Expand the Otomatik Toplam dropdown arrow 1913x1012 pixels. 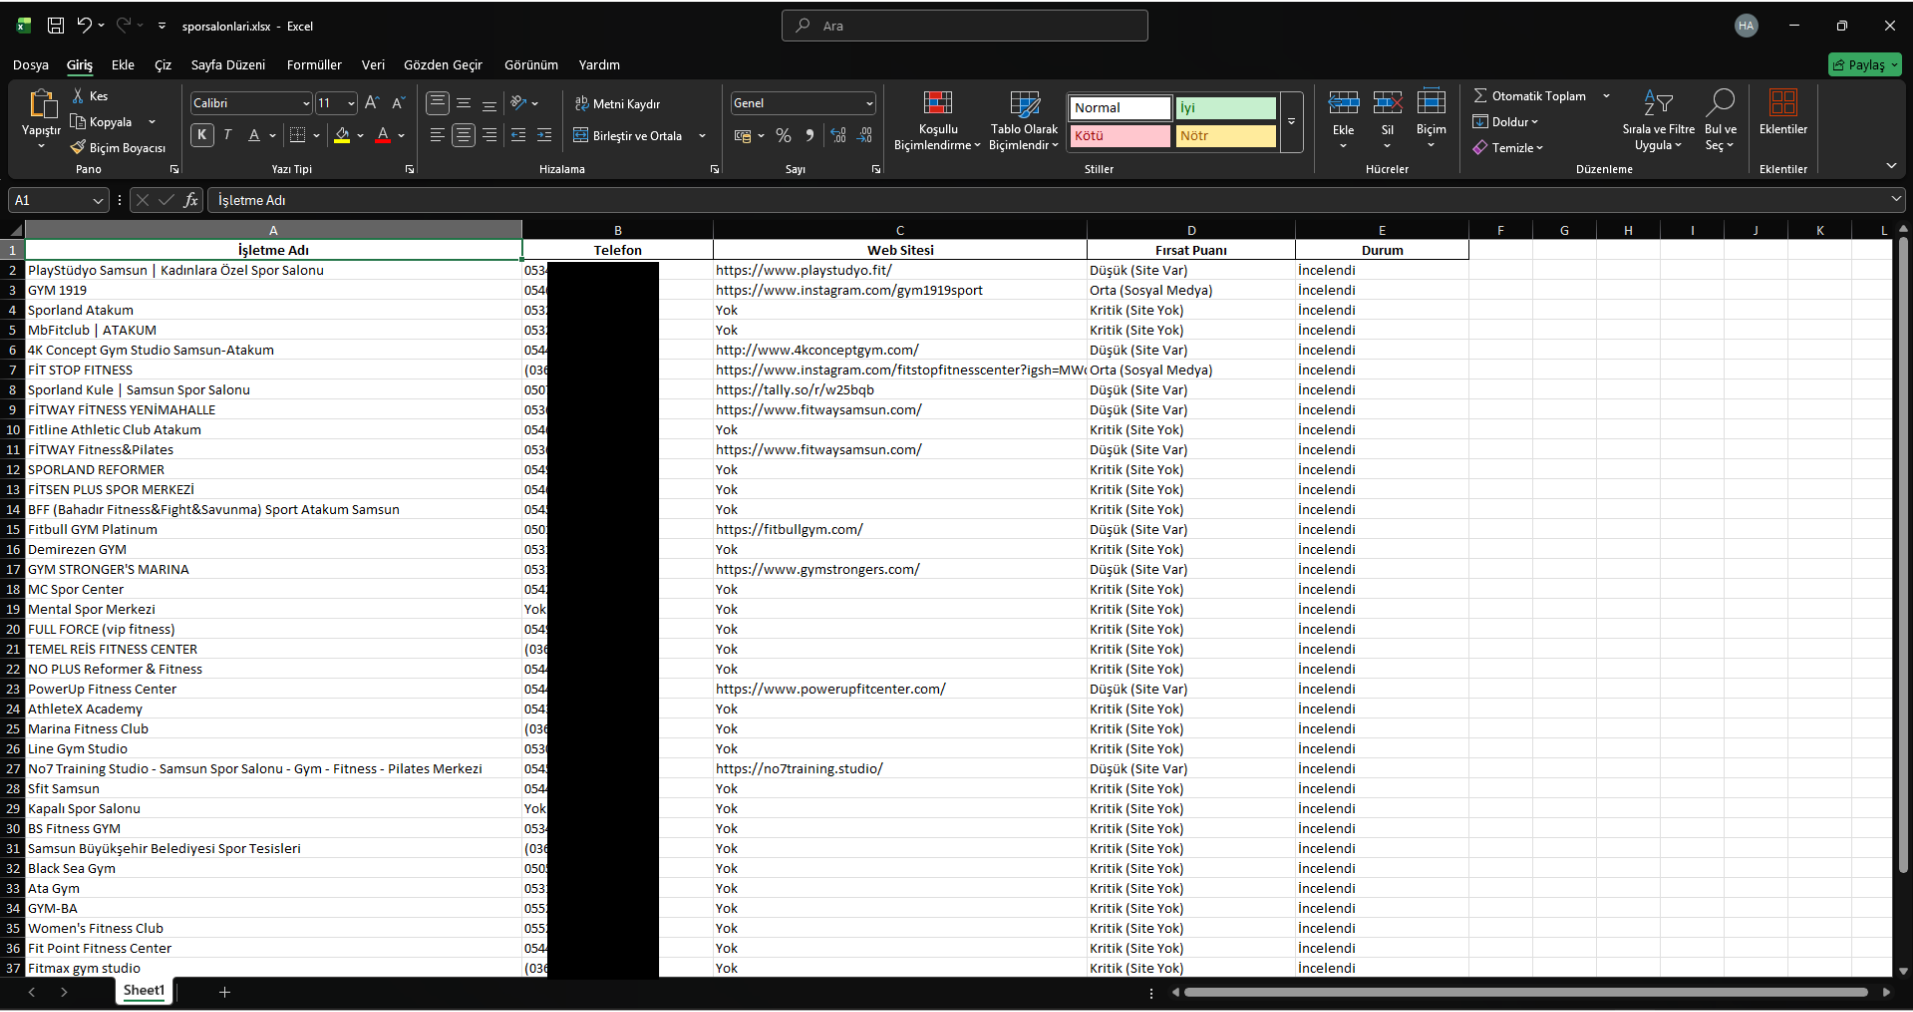coord(1607,96)
